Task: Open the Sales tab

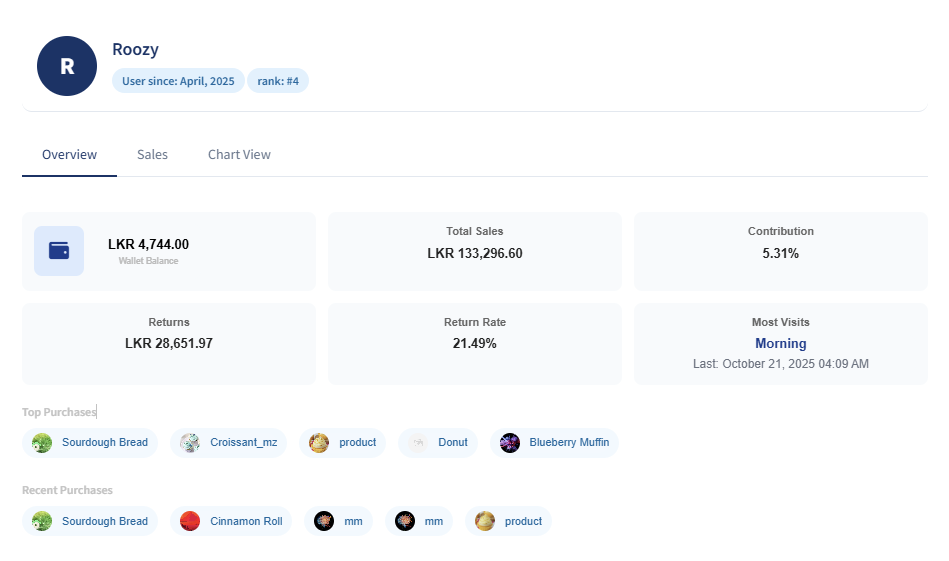Action: tap(152, 155)
